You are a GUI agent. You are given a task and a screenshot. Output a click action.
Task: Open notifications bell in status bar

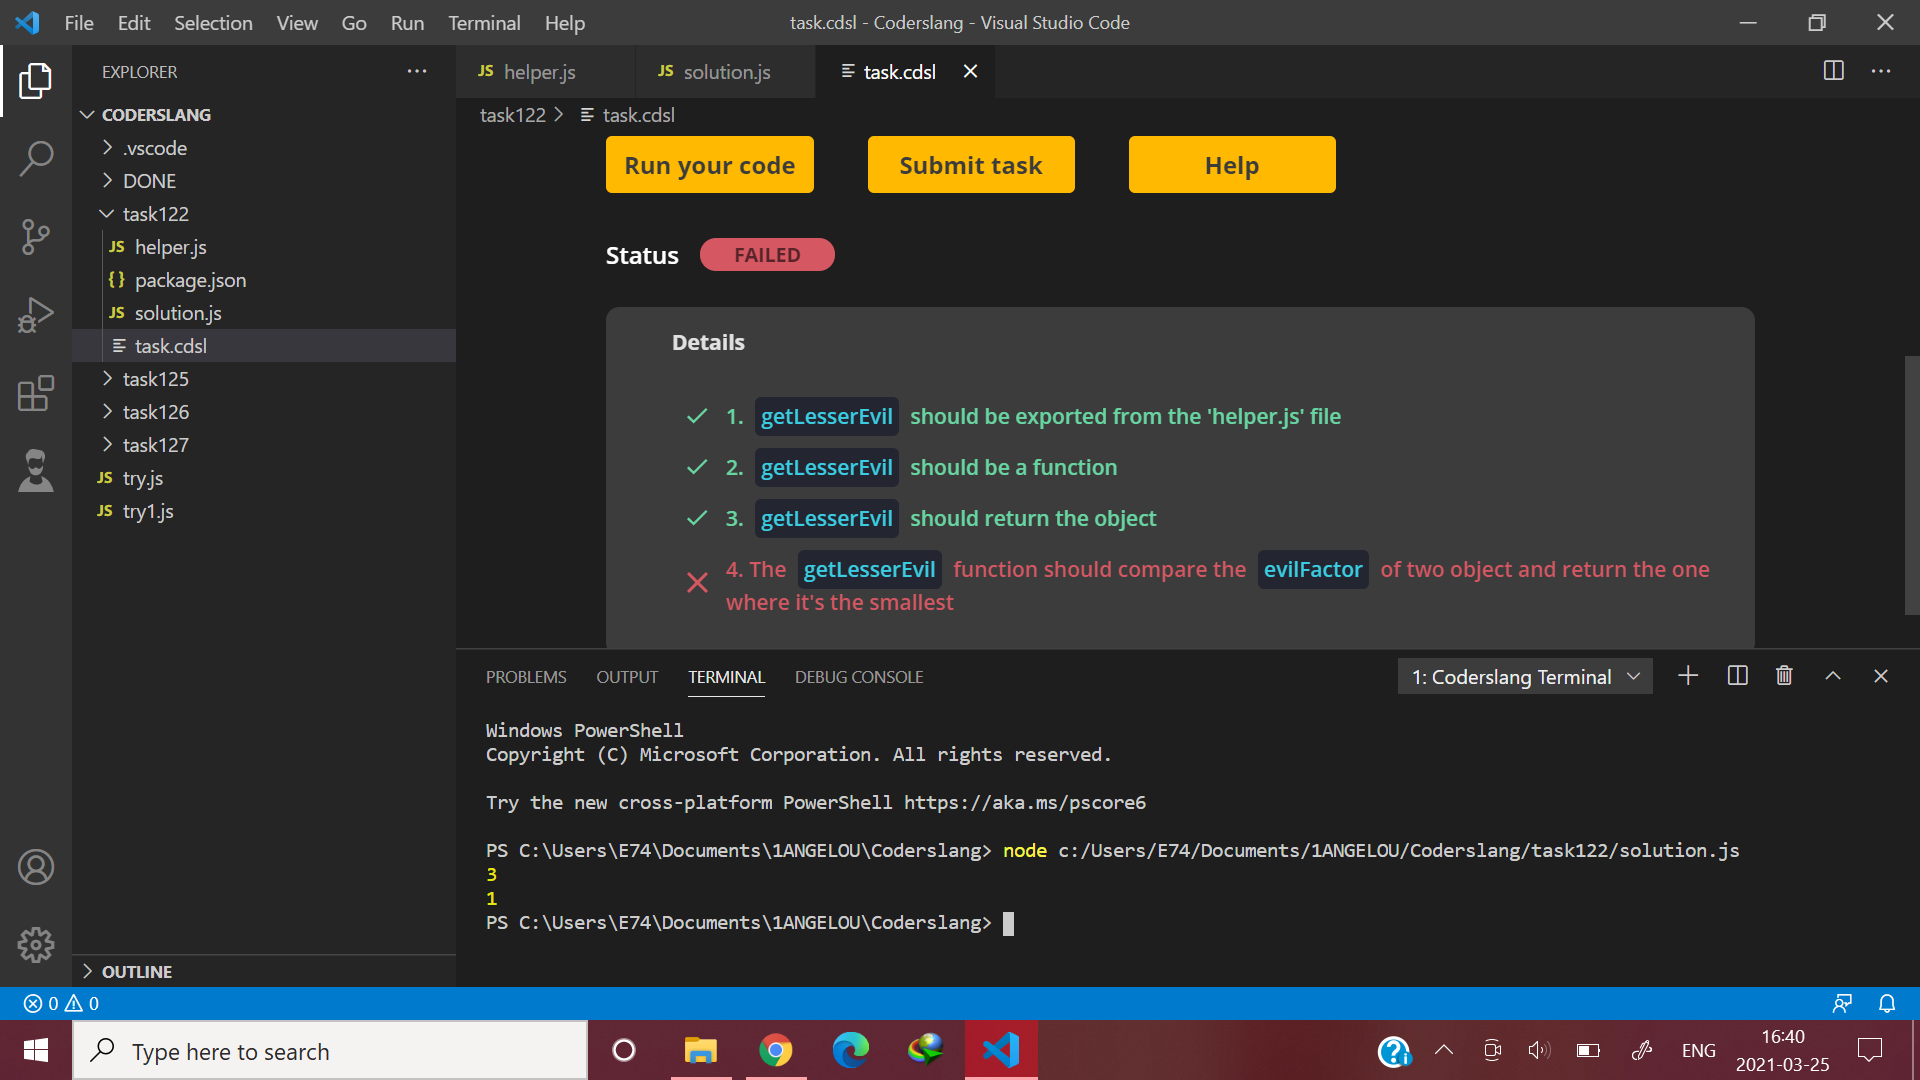click(x=1887, y=1003)
